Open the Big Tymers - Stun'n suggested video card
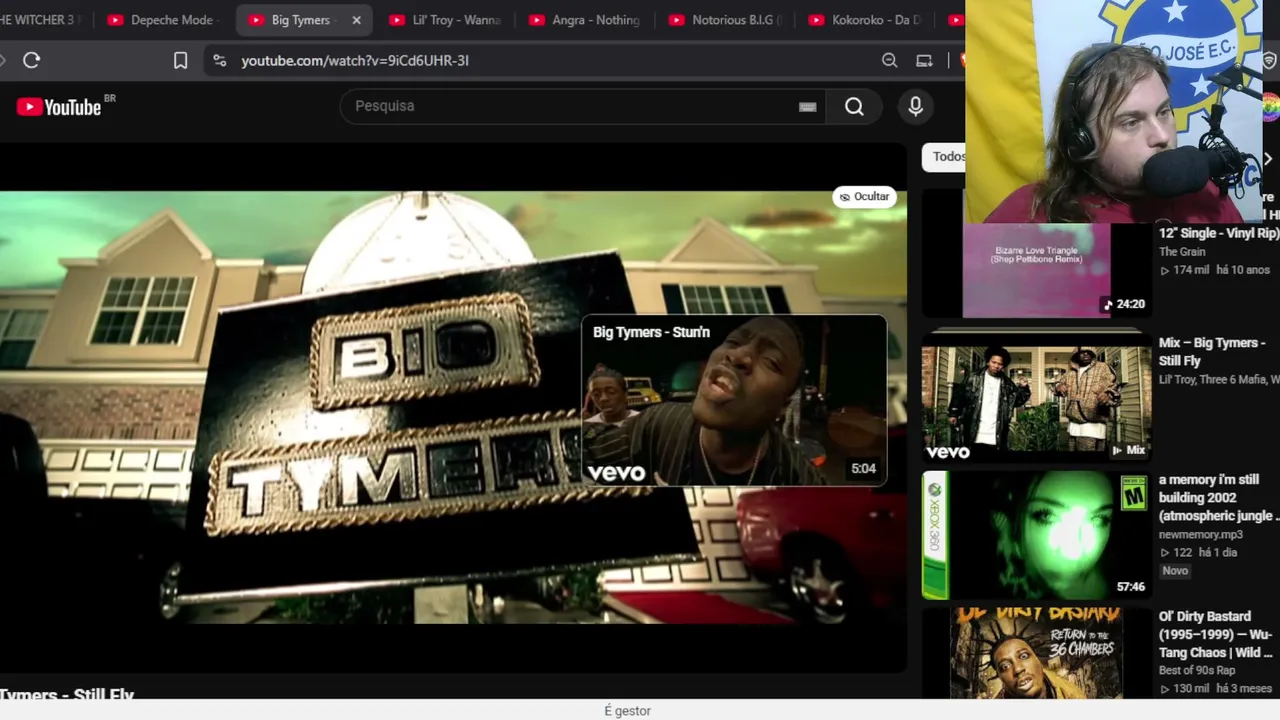This screenshot has height=720, width=1280. [x=734, y=400]
